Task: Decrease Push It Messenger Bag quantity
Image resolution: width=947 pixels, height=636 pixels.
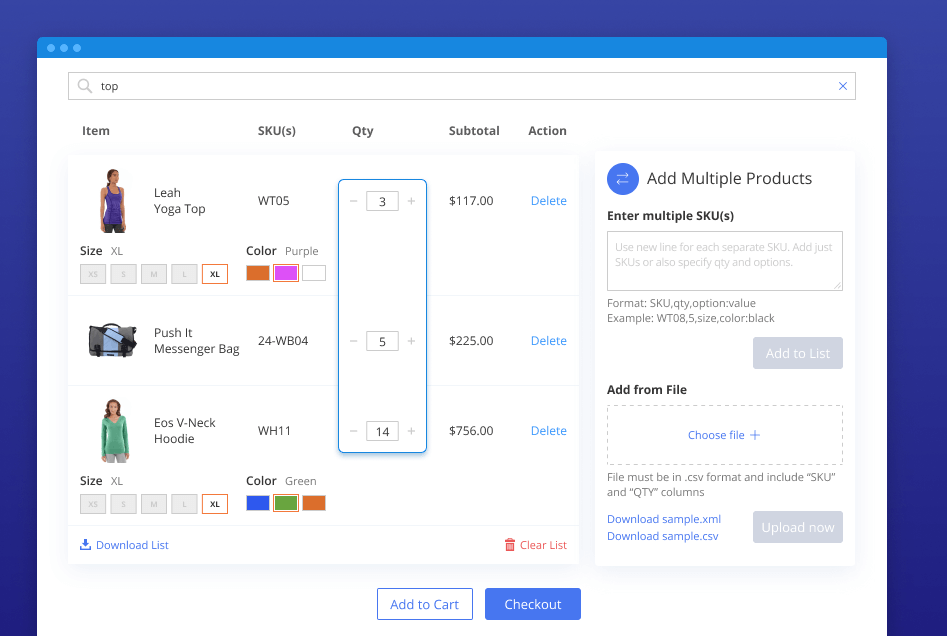Action: 353,341
